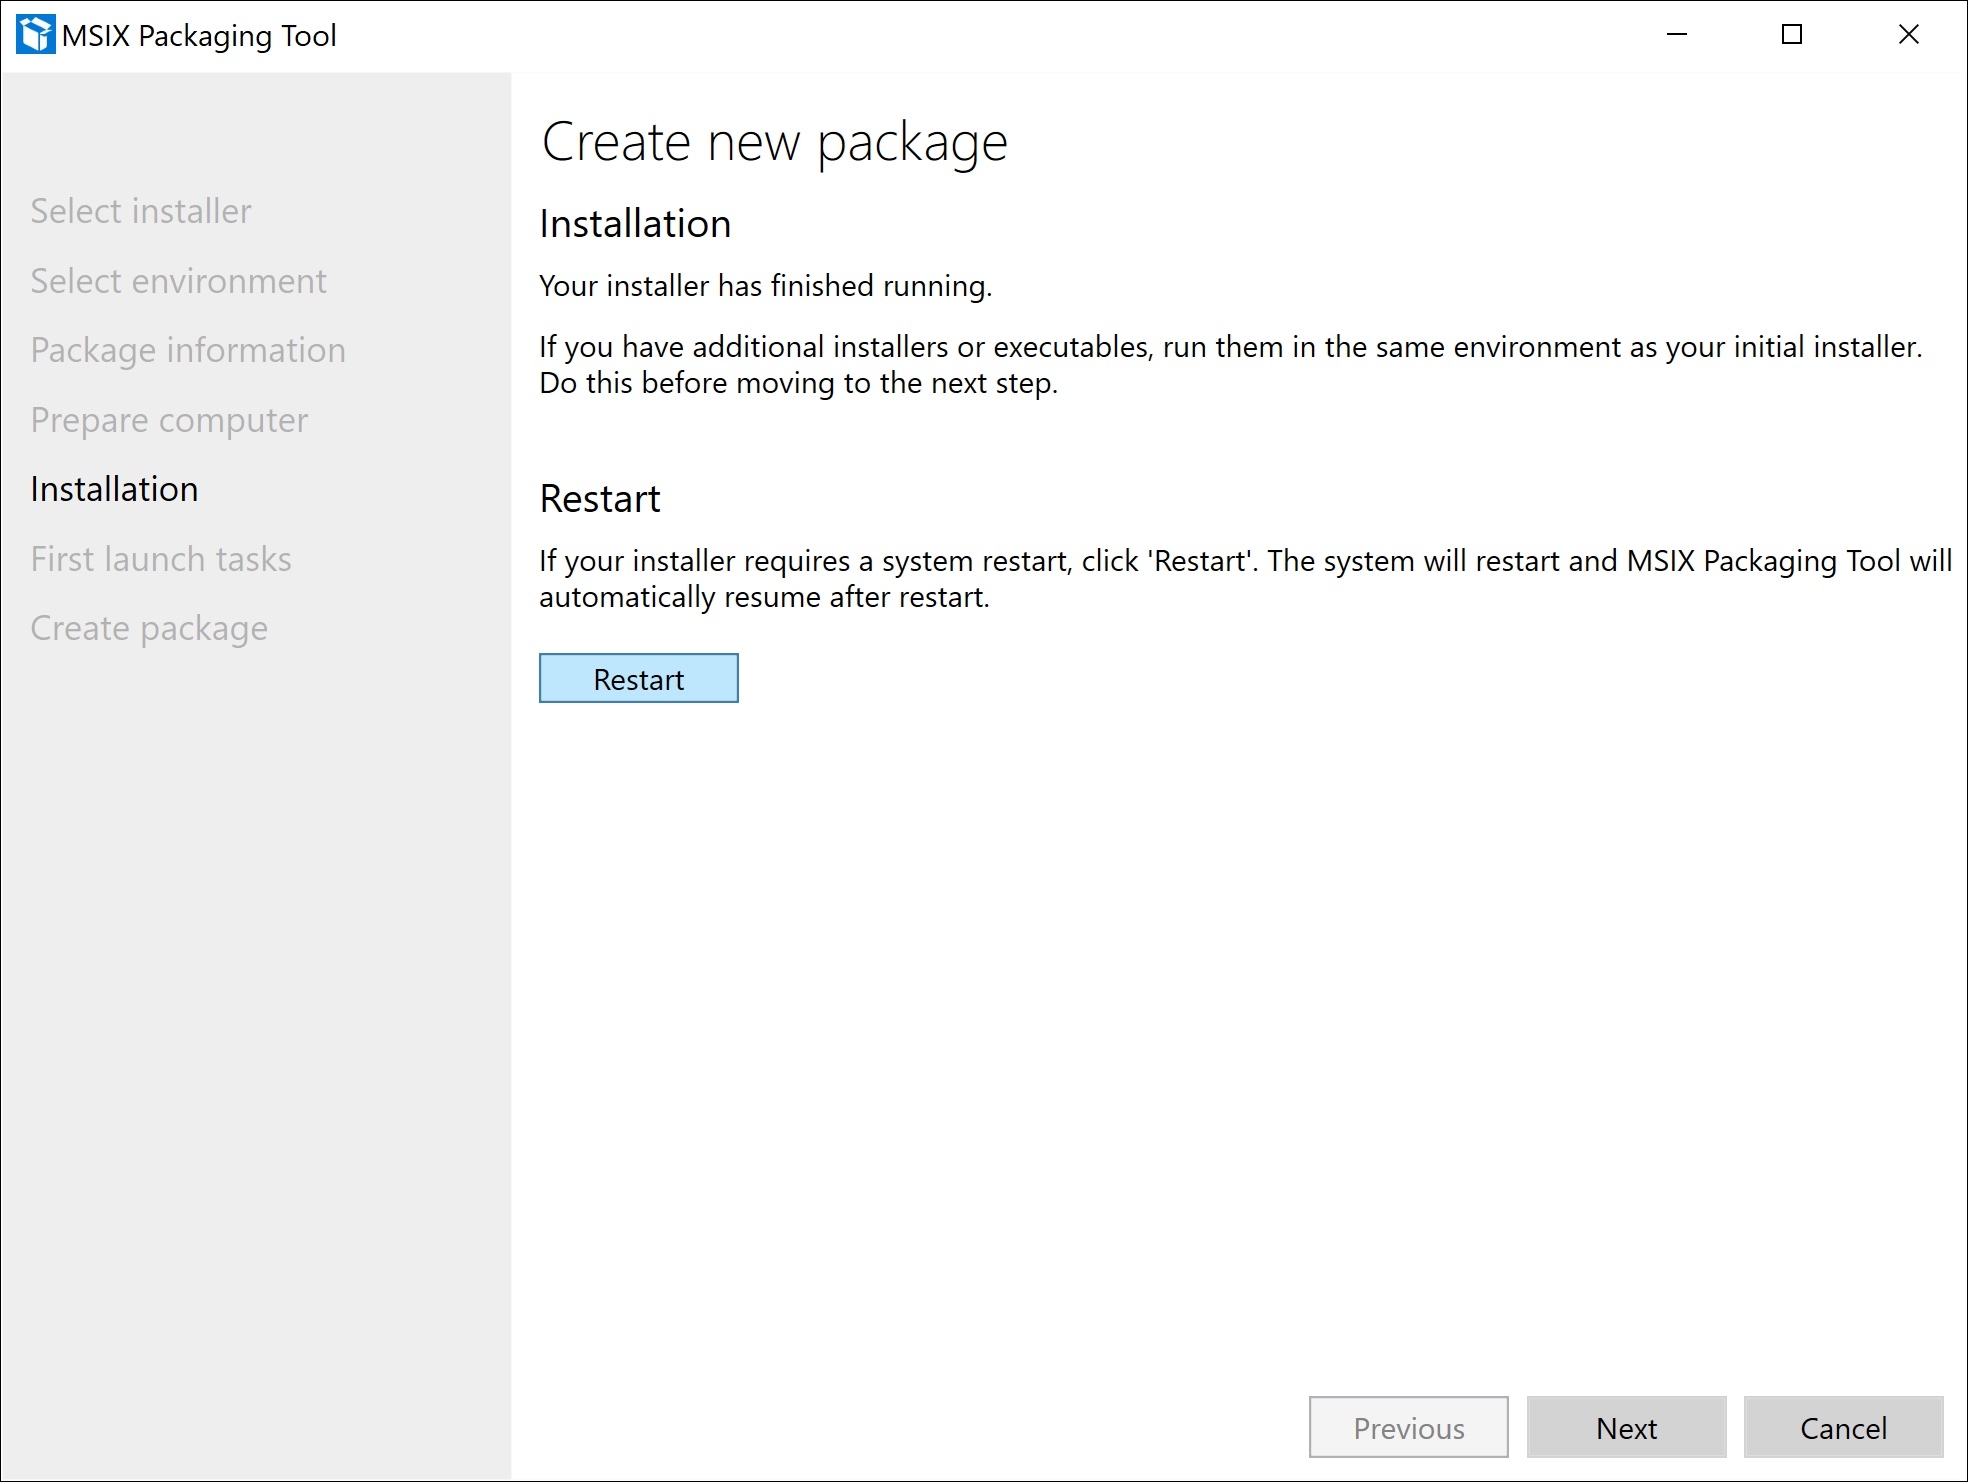Select the Prepare computer step
This screenshot has width=1968, height=1482.
169,420
